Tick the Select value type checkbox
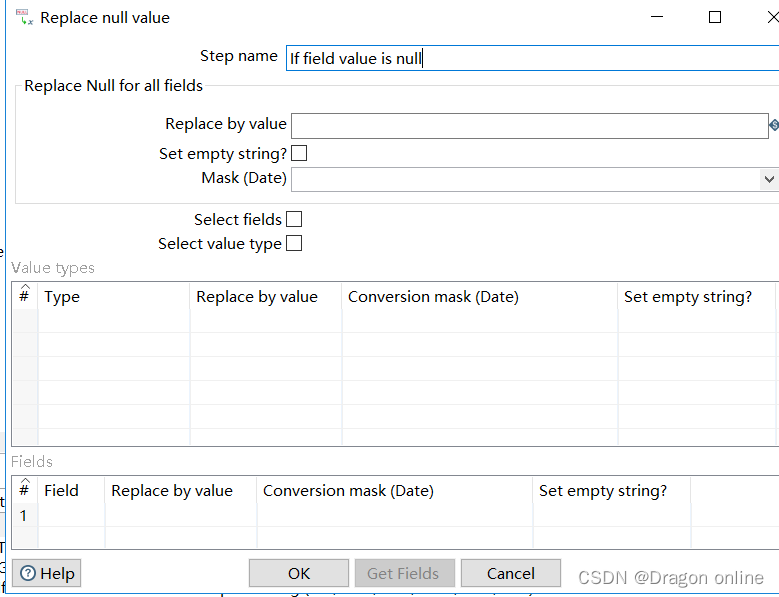This screenshot has width=779, height=597. tap(294, 243)
